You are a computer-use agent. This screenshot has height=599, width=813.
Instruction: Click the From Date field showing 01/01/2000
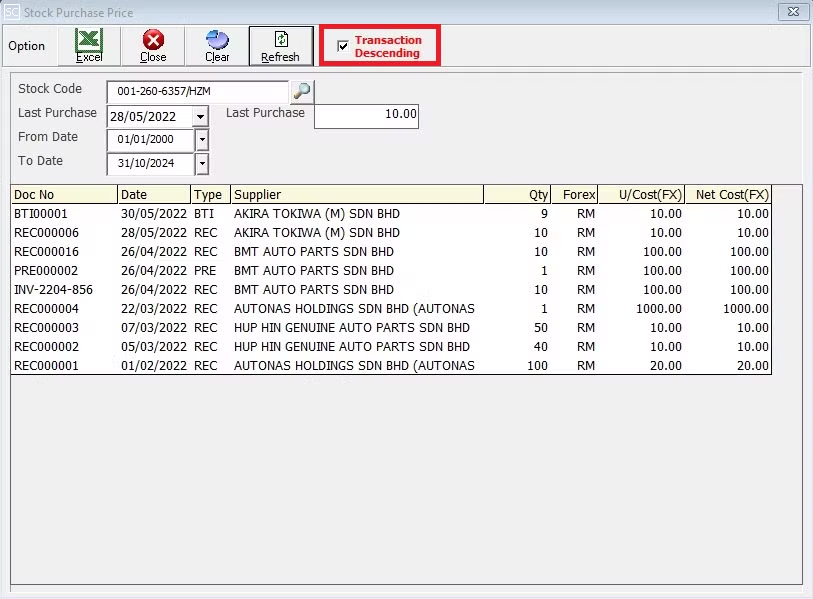click(x=151, y=140)
